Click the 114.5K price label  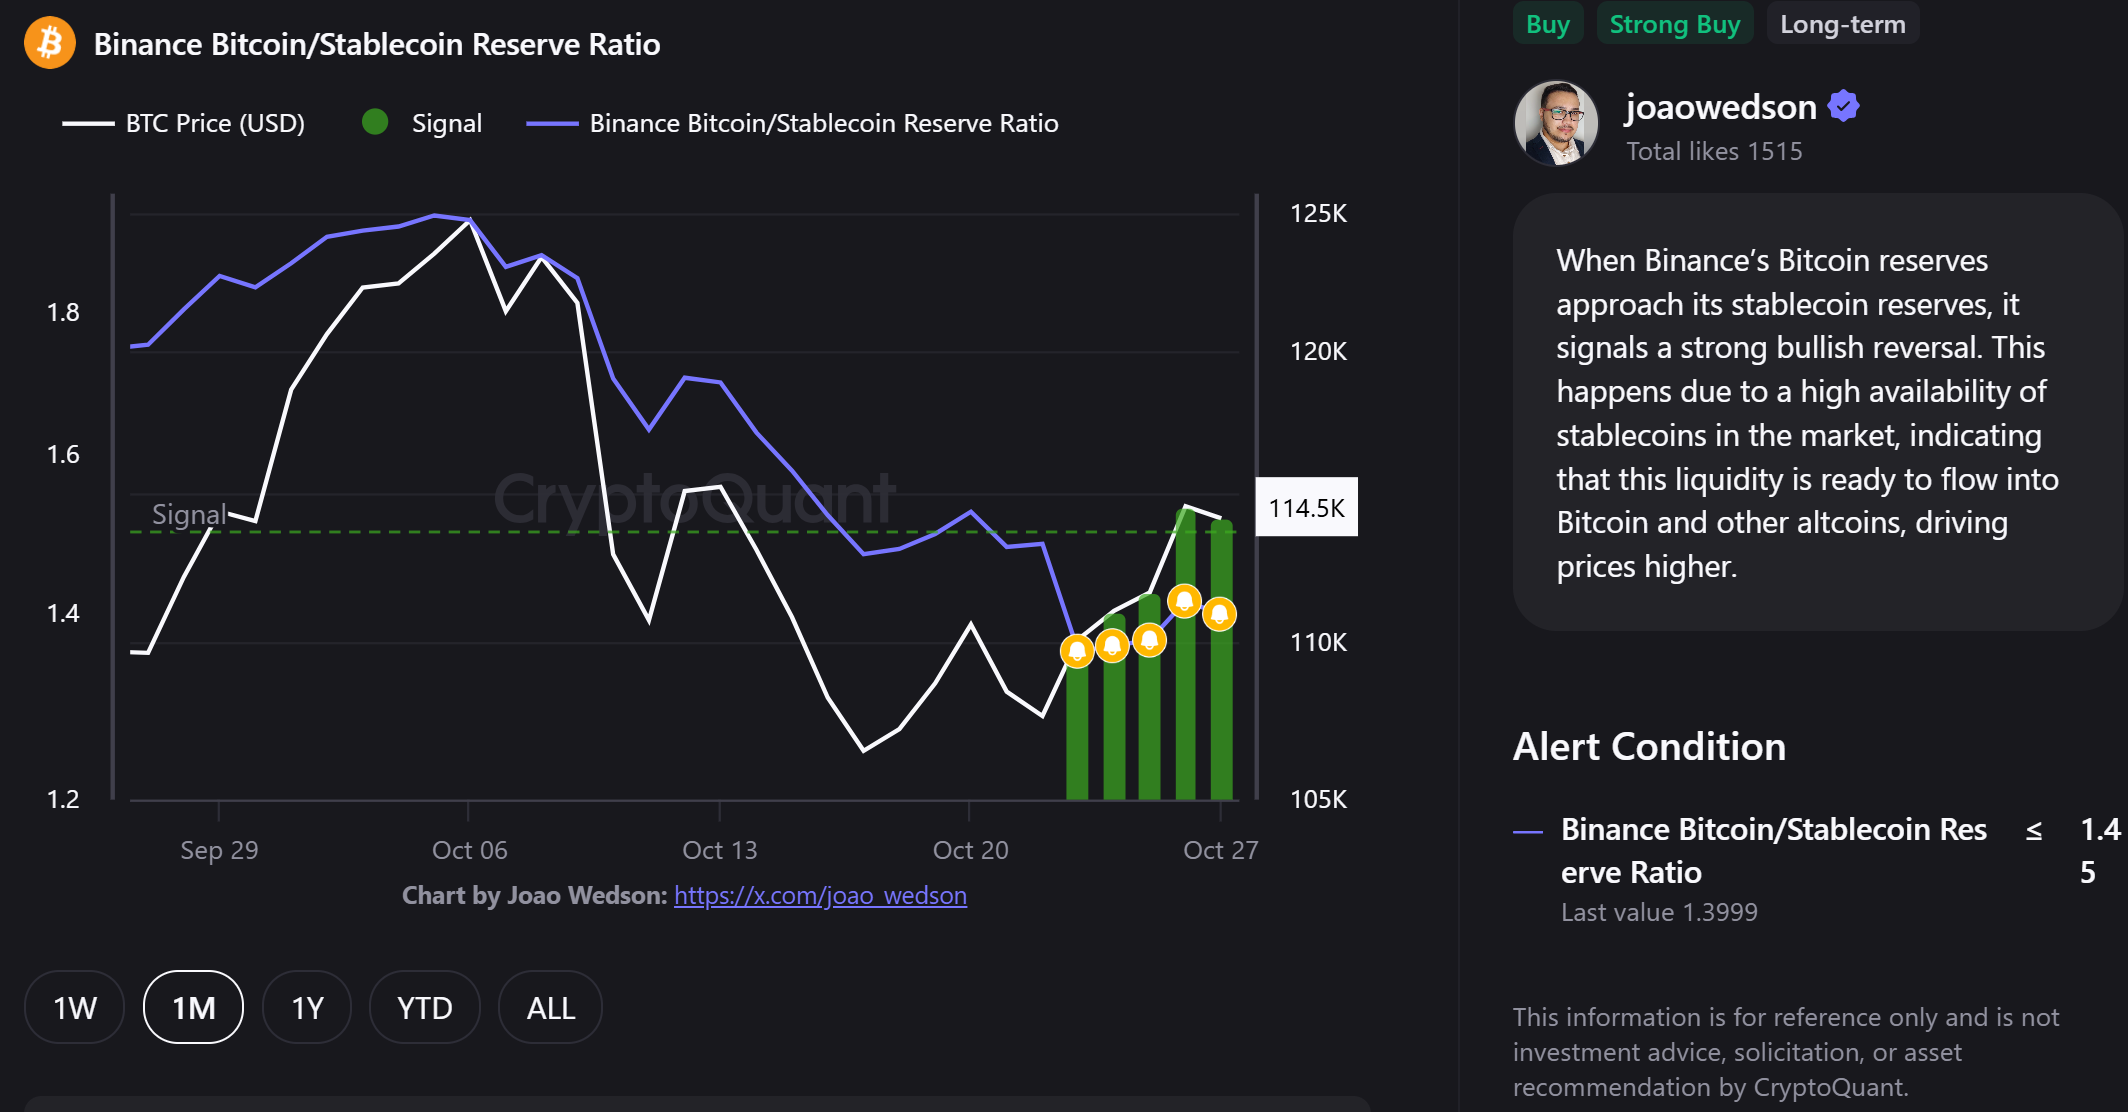tap(1306, 508)
